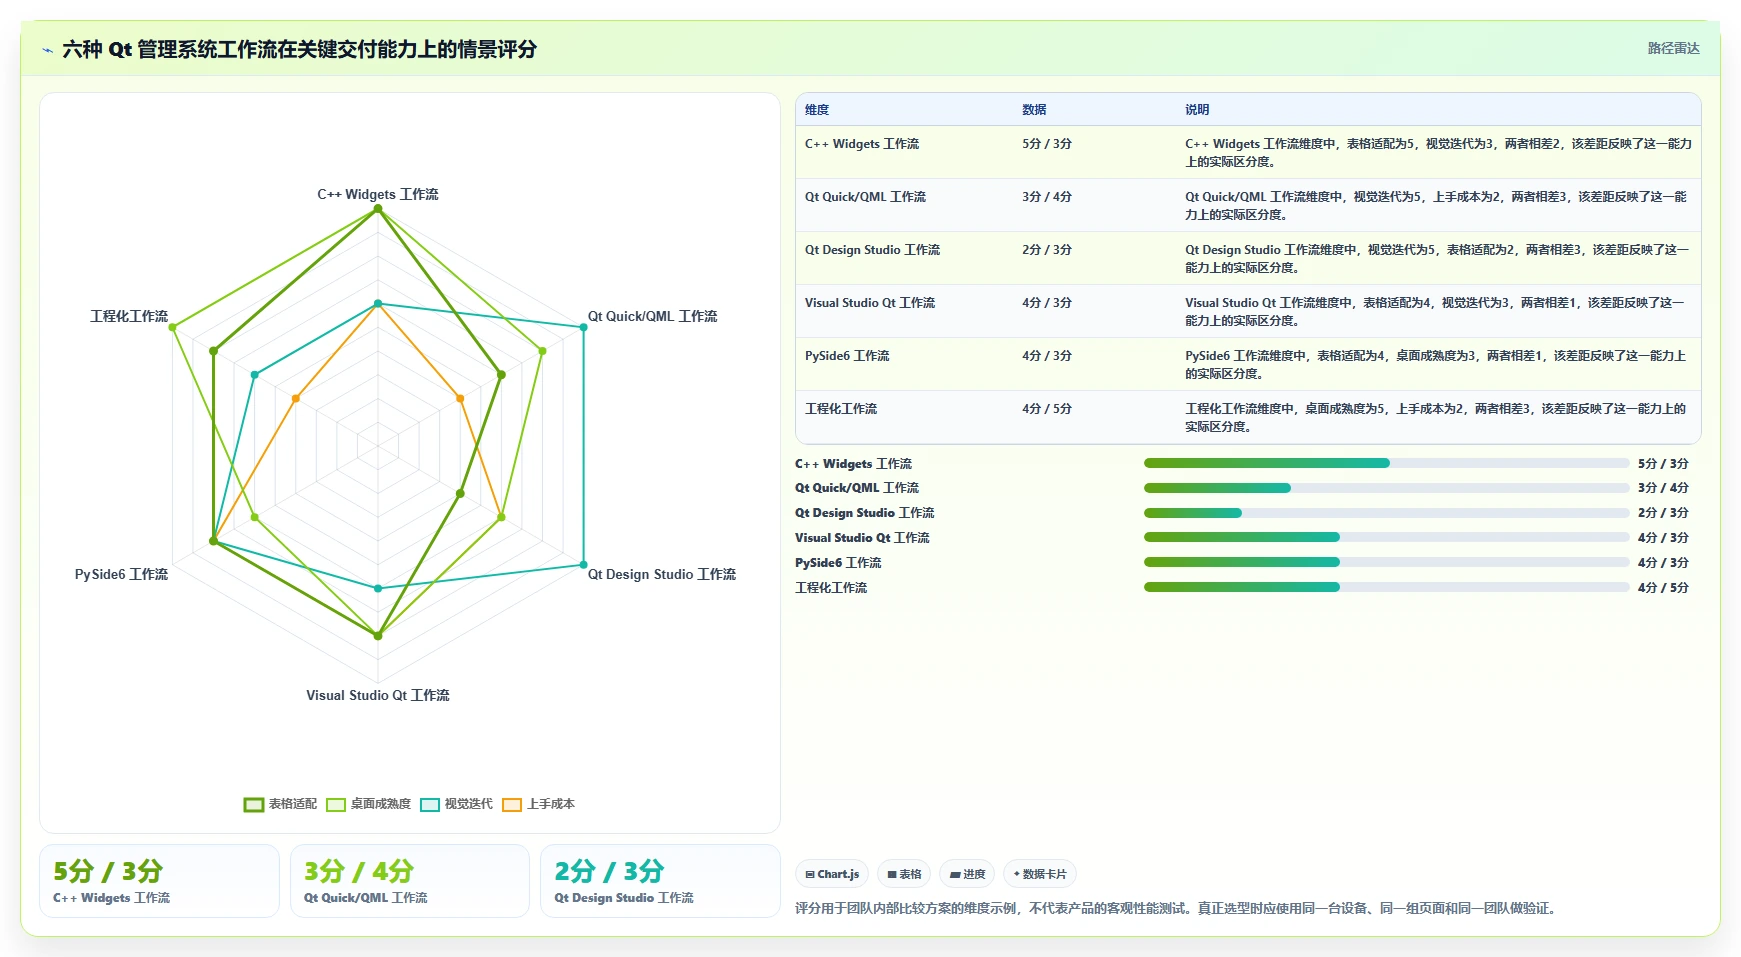This screenshot has height=957, width=1741.
Task: Click the PySide6 工作流 radar axis label
Action: [x=121, y=574]
